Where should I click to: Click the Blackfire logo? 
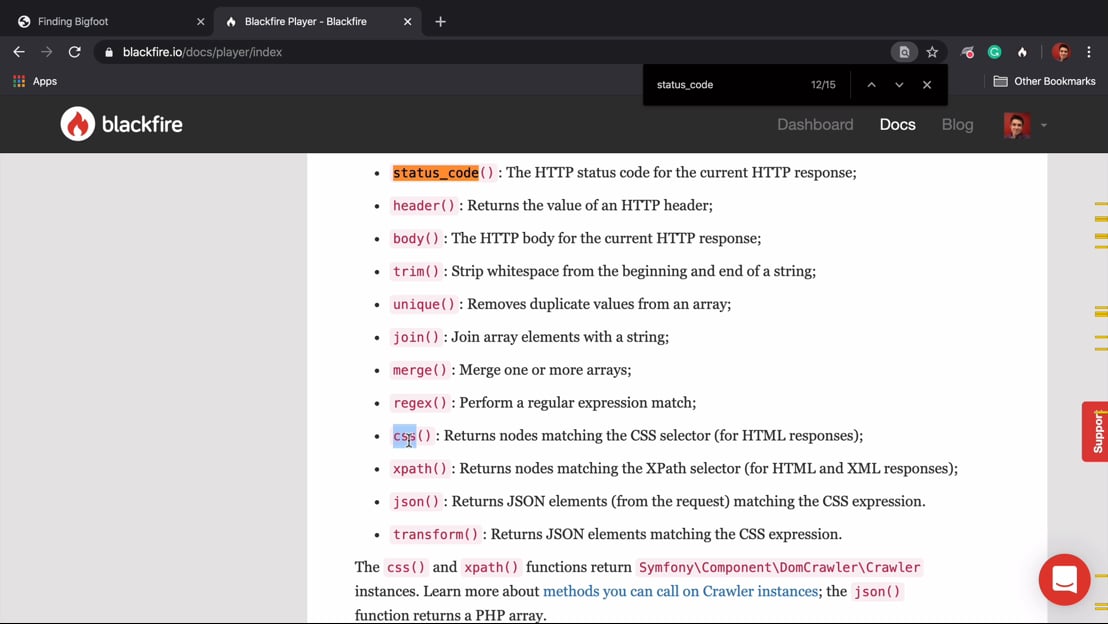click(x=122, y=124)
